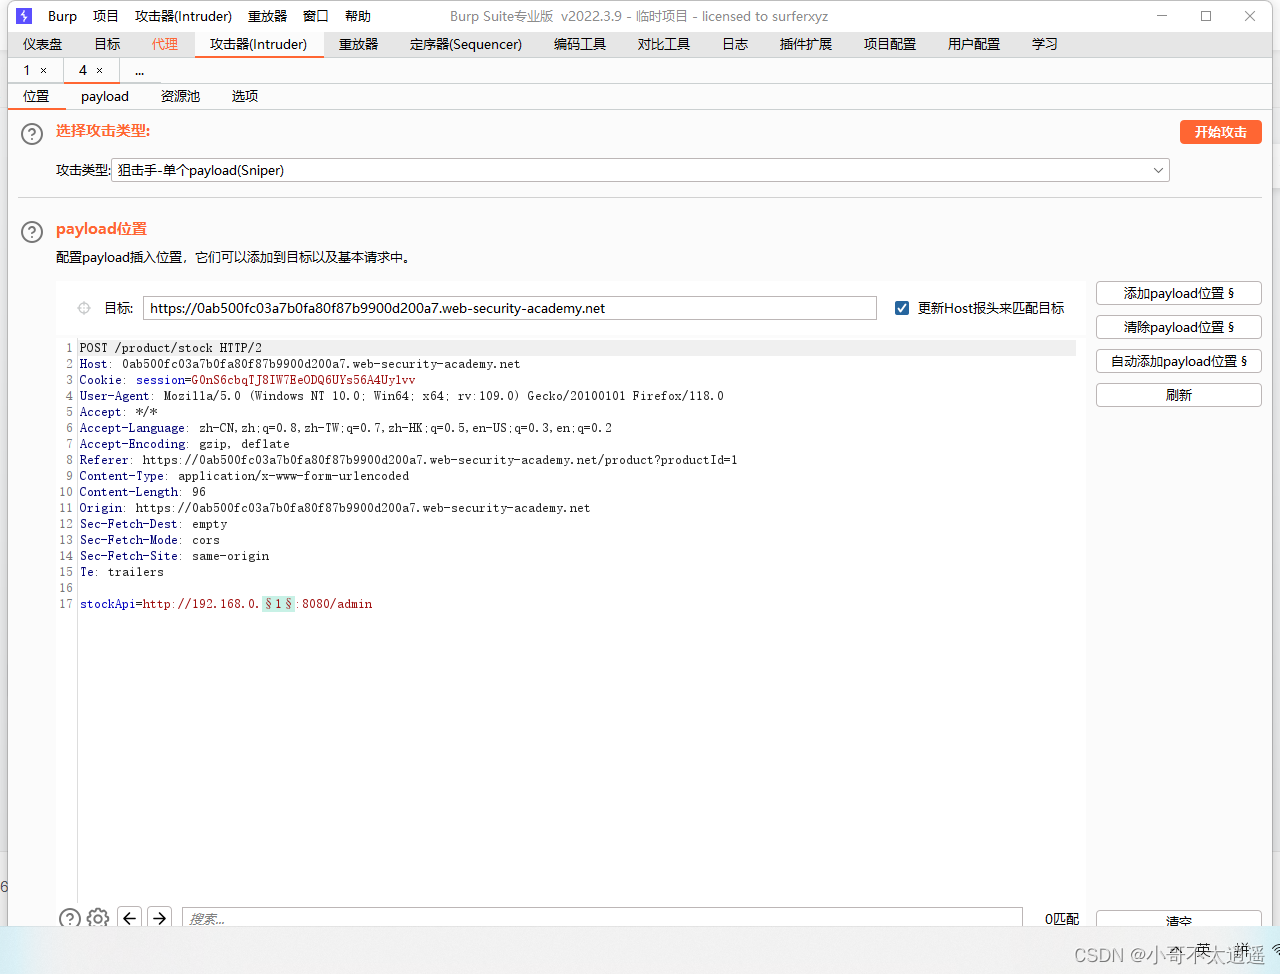Open the 日志 tab

click(735, 44)
